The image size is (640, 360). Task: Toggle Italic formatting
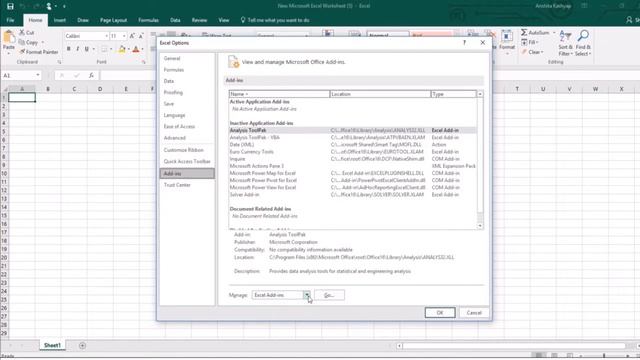click(78, 49)
